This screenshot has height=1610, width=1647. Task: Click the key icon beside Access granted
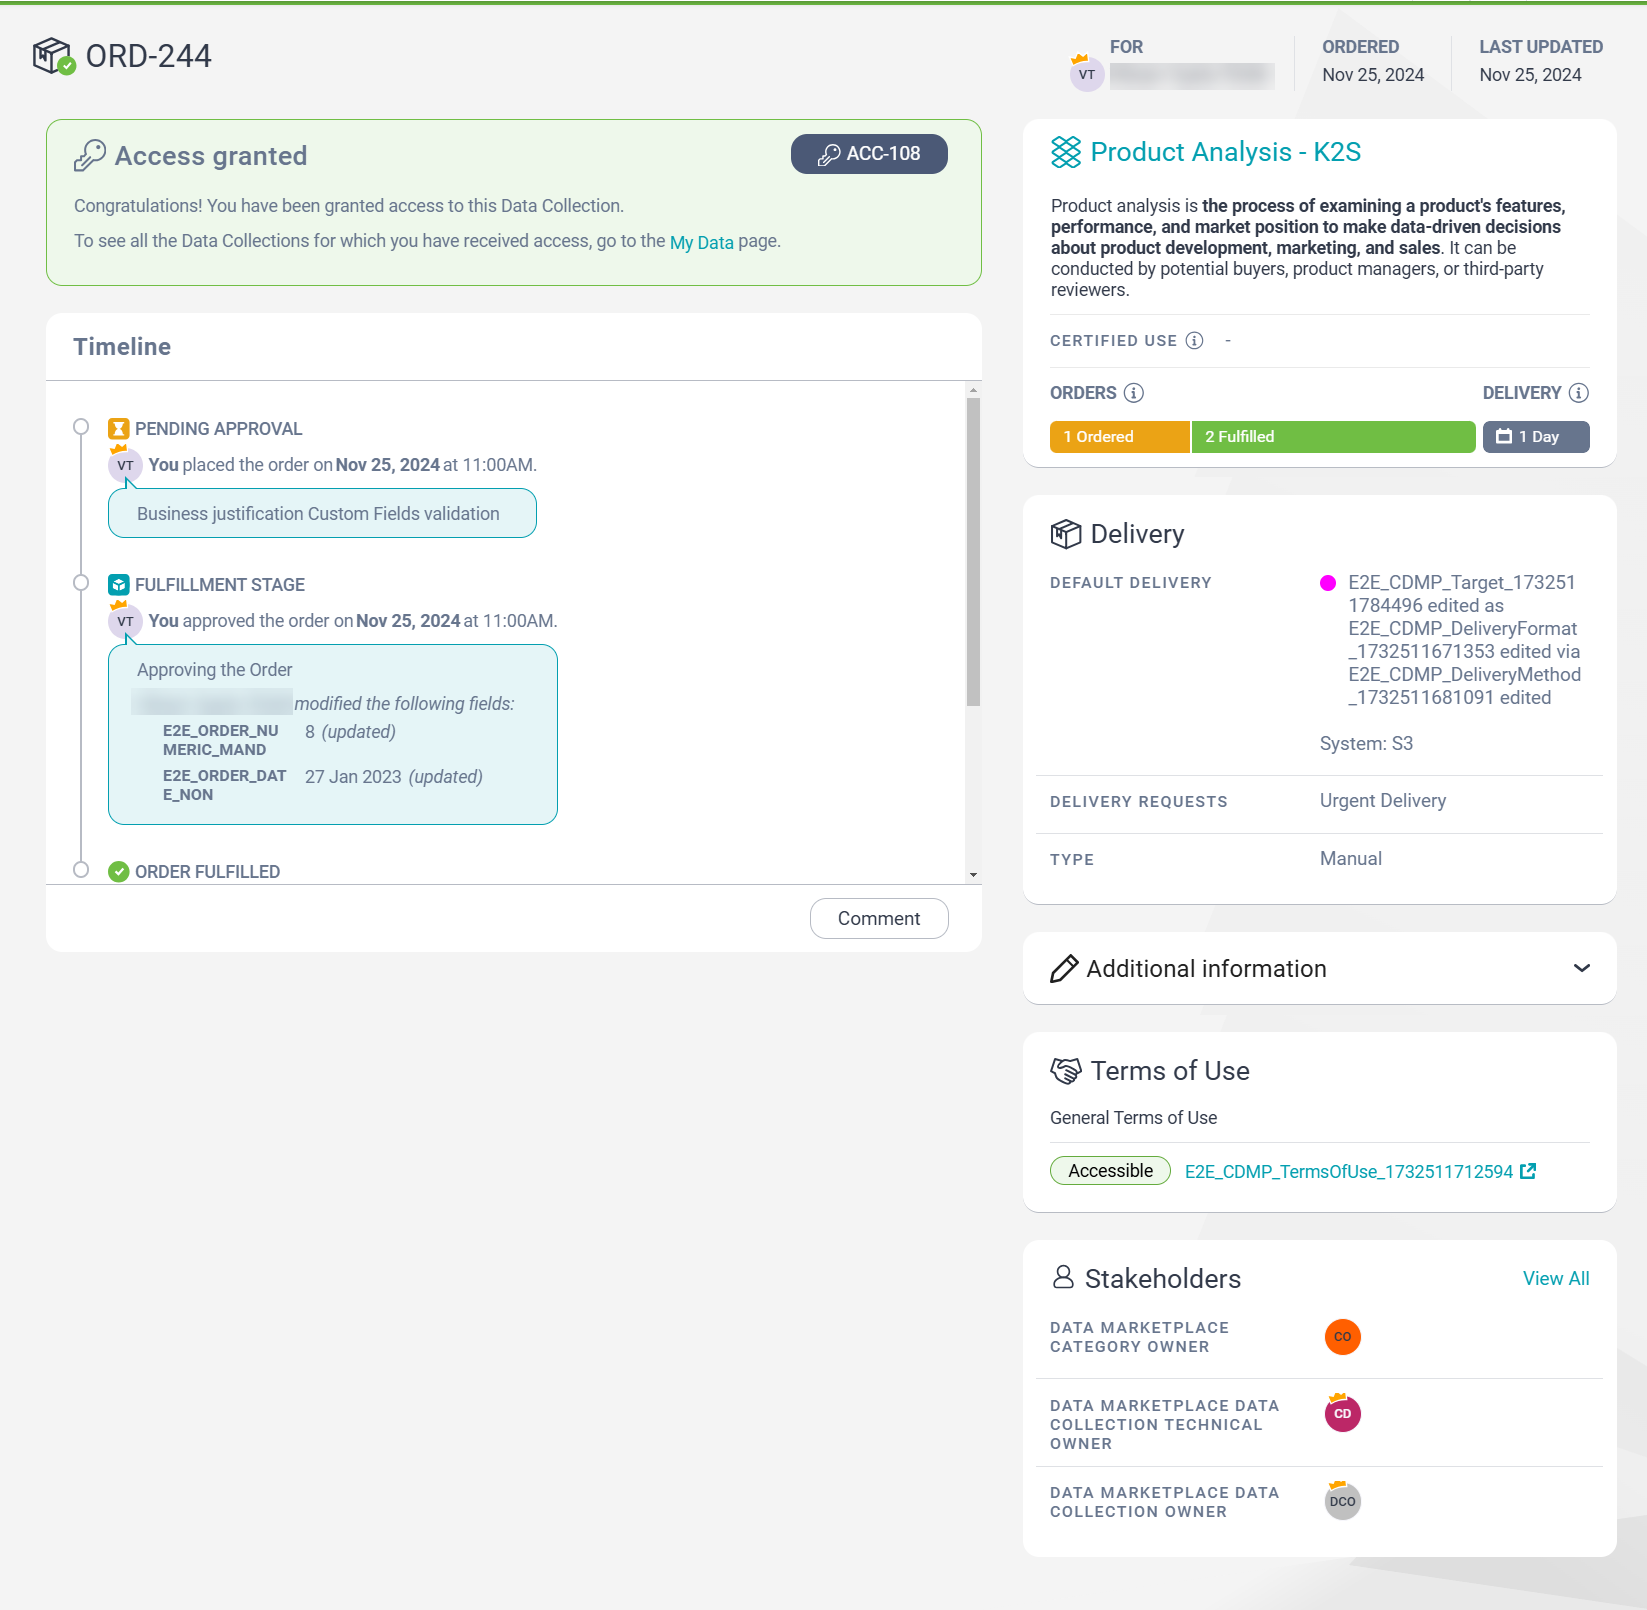coord(90,156)
